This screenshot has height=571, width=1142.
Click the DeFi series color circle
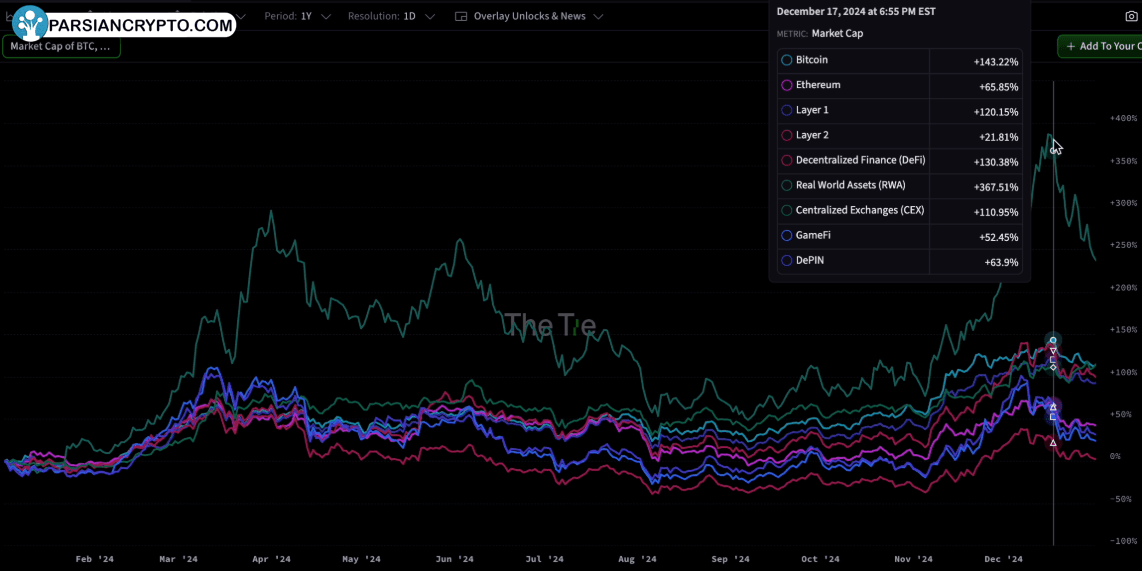[787, 161]
